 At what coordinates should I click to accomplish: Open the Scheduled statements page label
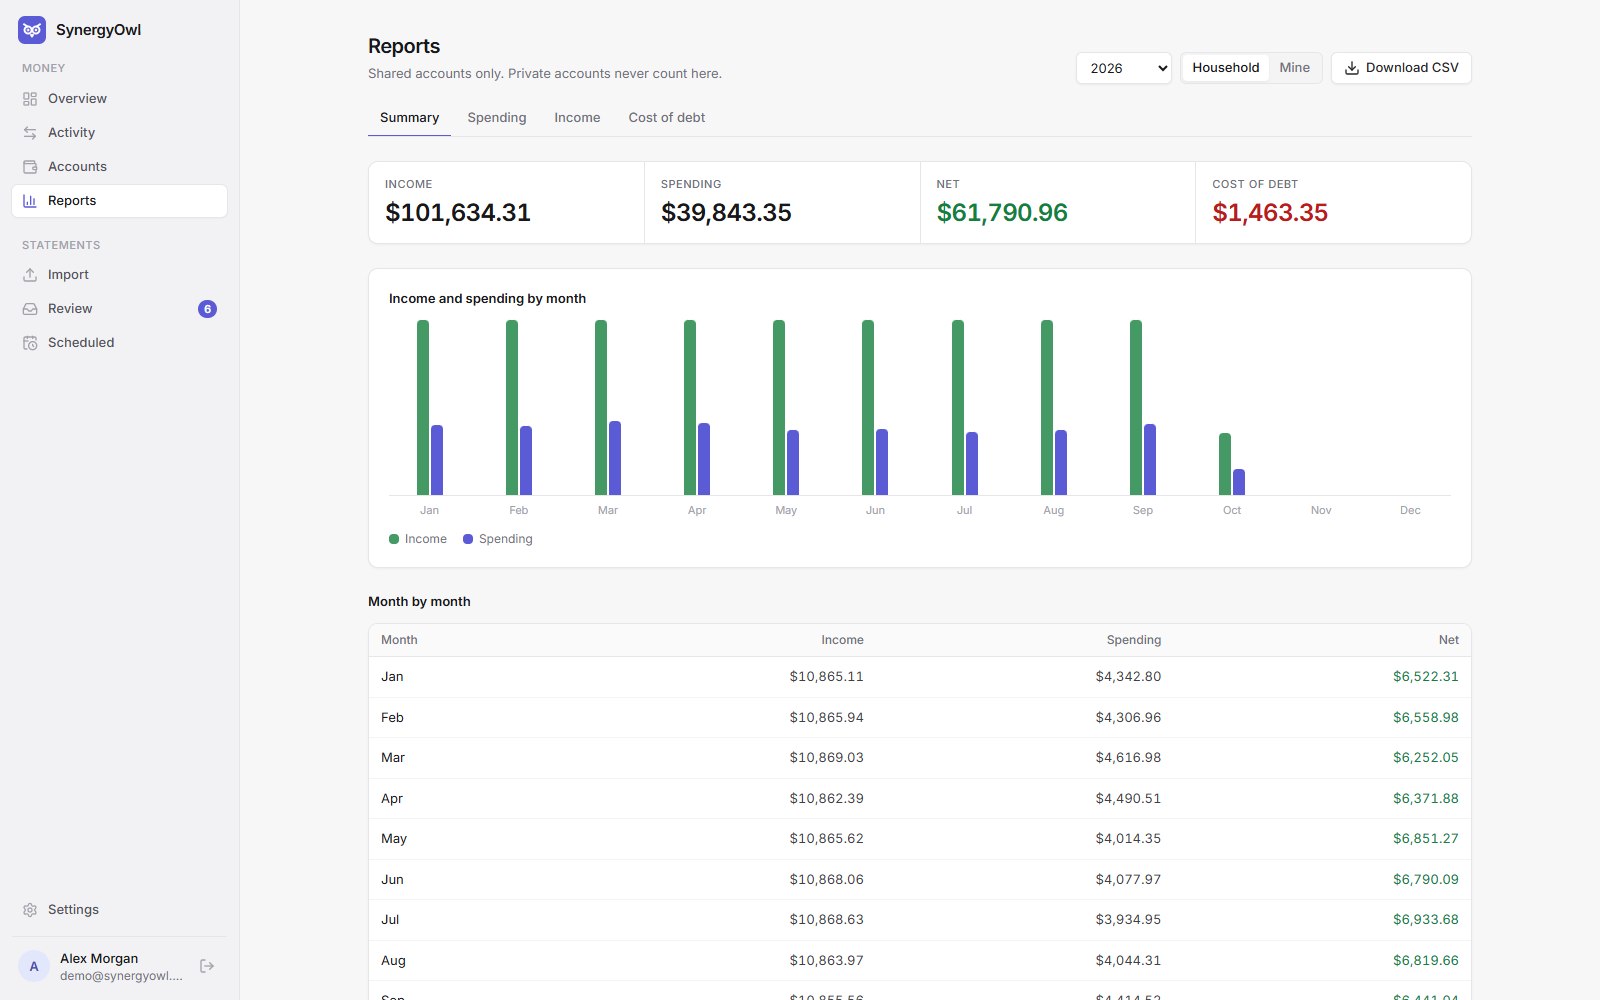pyautogui.click(x=81, y=343)
